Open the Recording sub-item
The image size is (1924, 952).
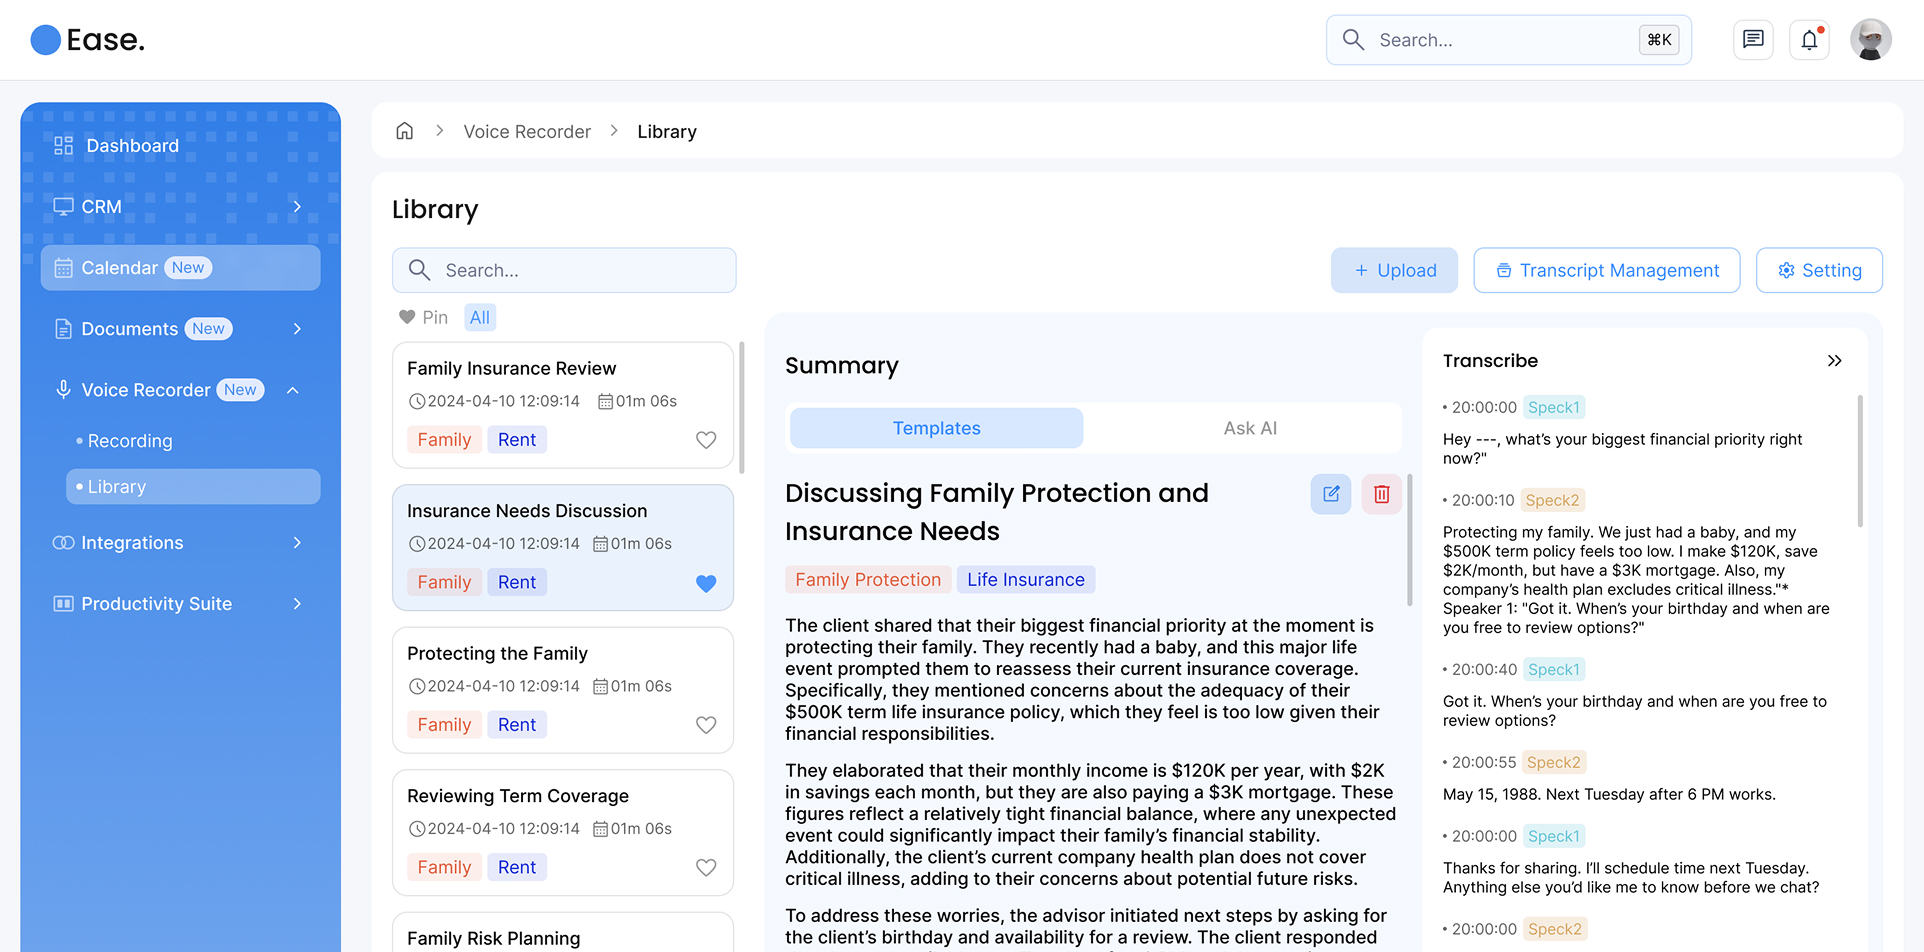130,441
